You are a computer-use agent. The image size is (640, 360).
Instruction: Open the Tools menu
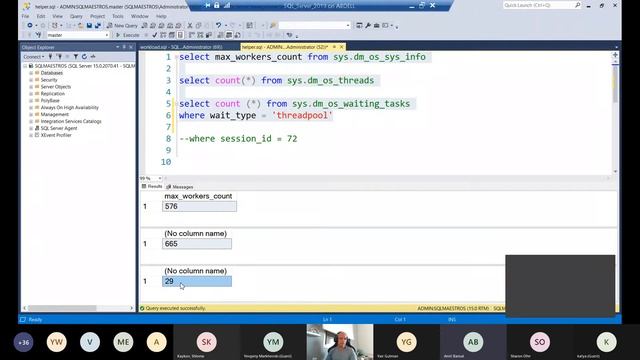[x=118, y=16]
